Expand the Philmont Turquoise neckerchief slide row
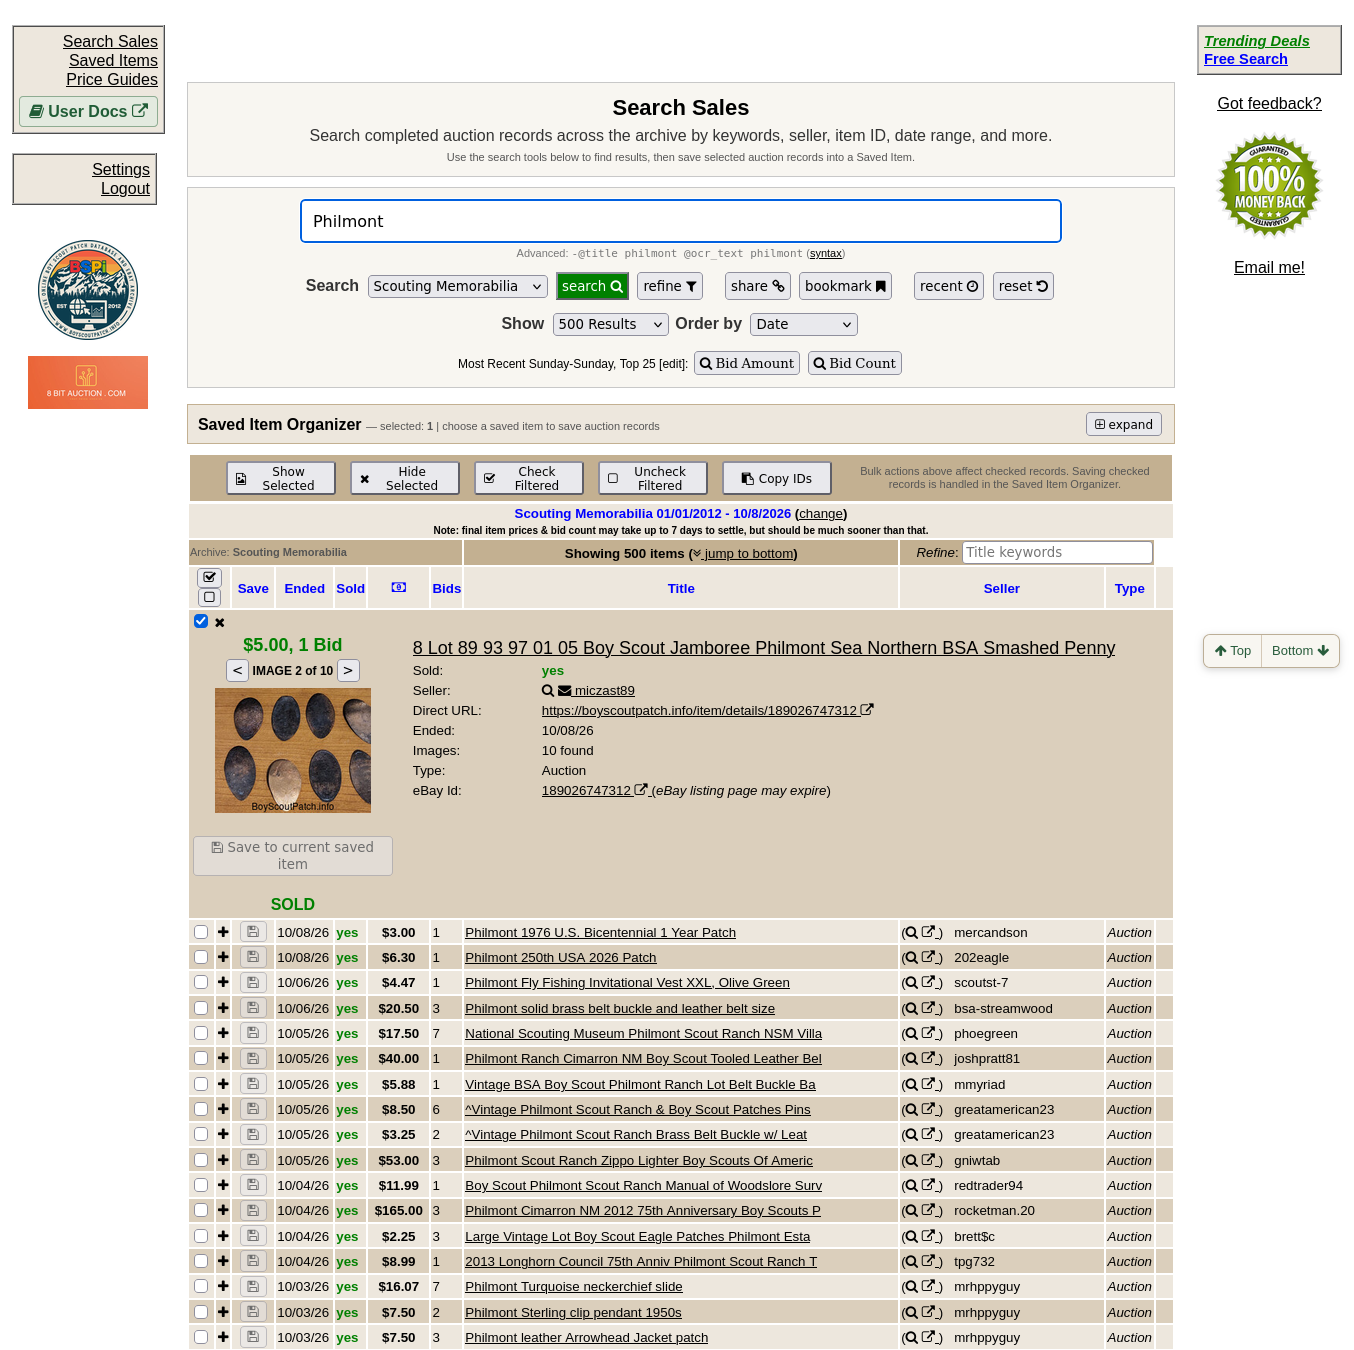The image size is (1354, 1350). [x=223, y=1286]
